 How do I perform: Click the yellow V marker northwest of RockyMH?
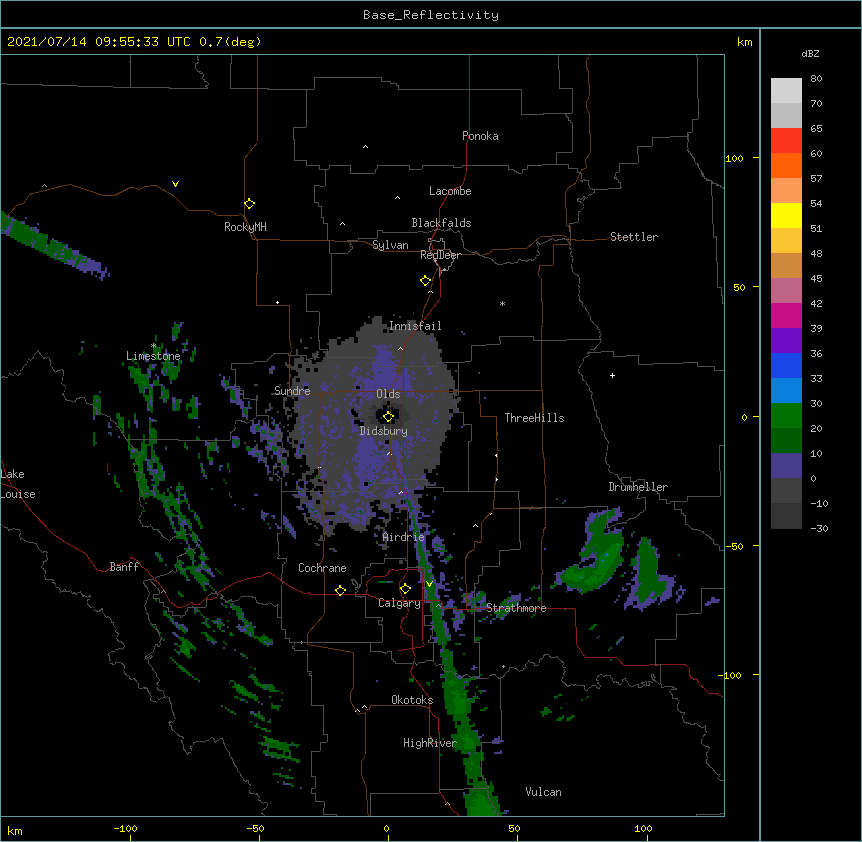(175, 184)
